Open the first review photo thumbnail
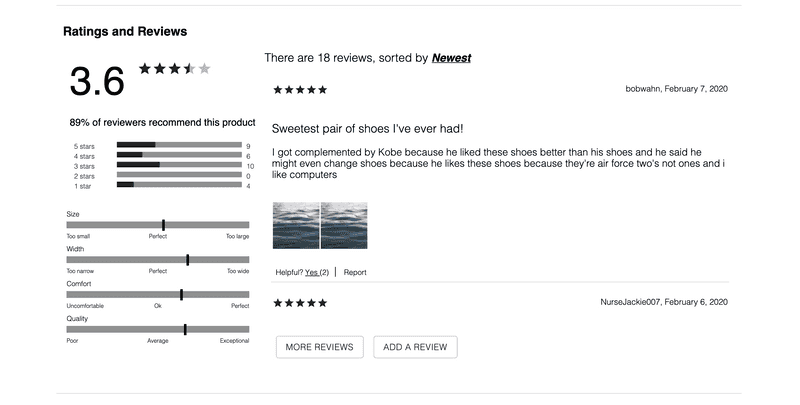800x405 pixels. tap(296, 225)
